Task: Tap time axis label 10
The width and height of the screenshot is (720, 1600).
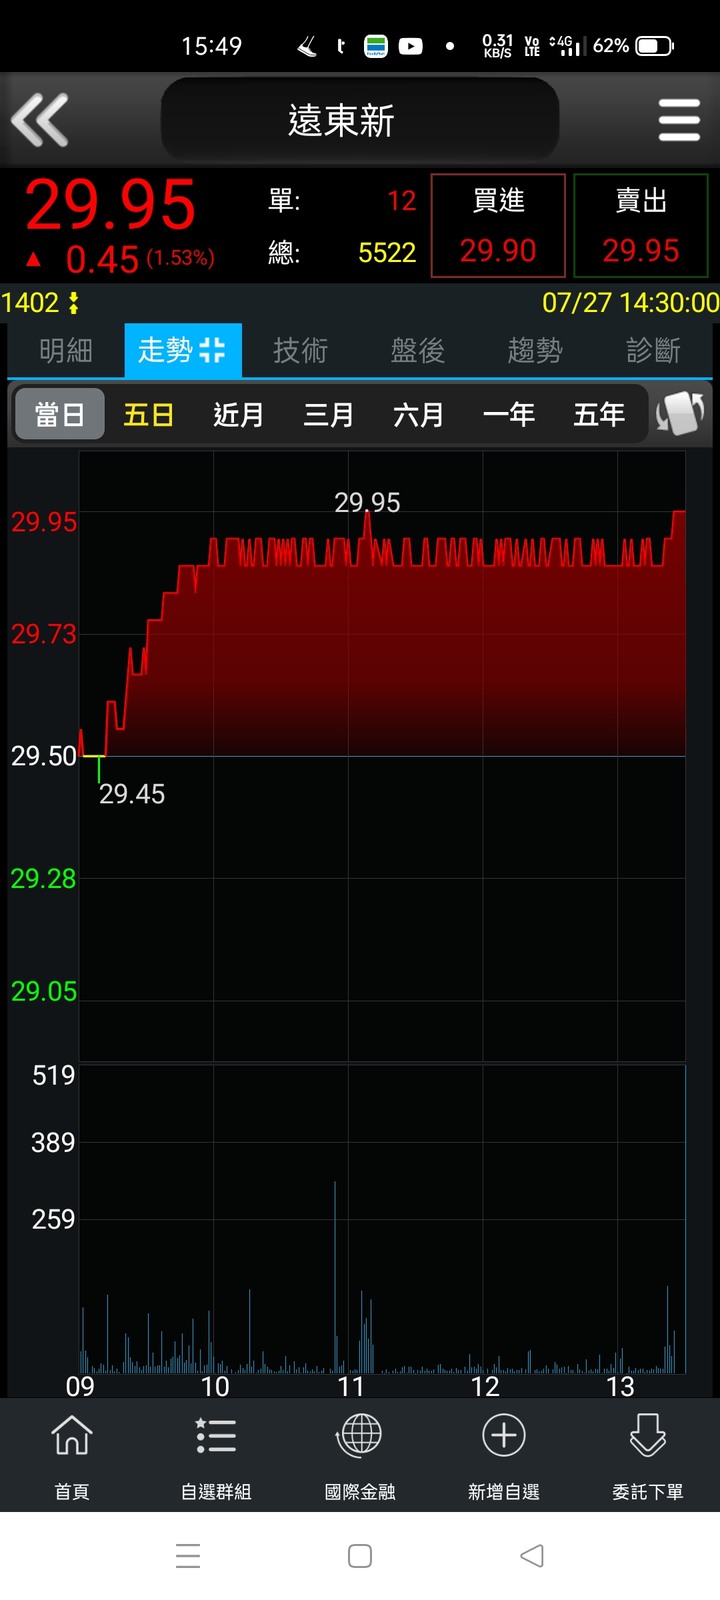Action: pyautogui.click(x=215, y=1386)
